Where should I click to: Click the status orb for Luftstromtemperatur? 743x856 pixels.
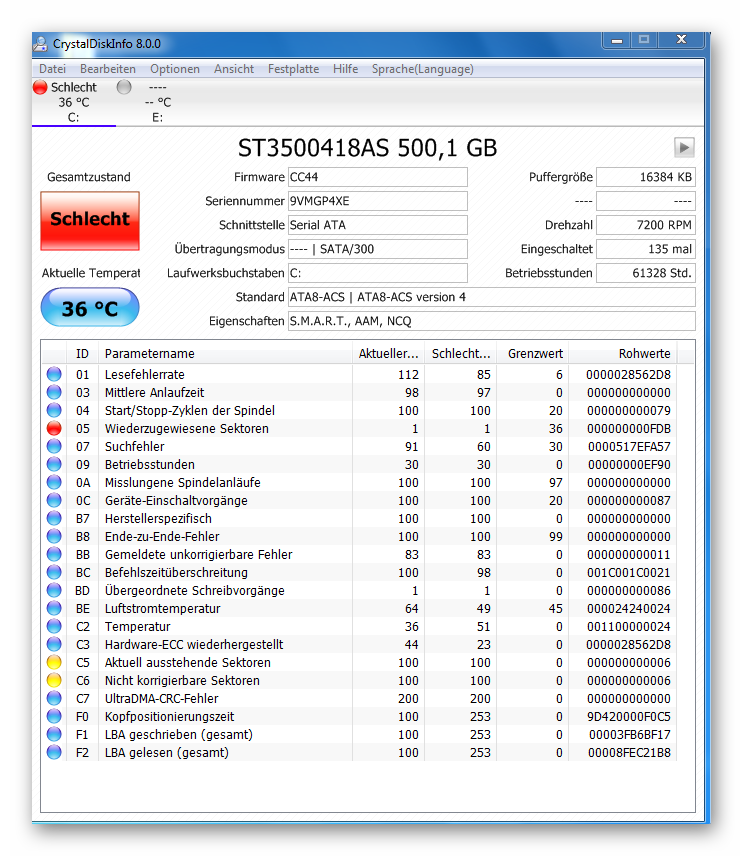[x=54, y=608]
